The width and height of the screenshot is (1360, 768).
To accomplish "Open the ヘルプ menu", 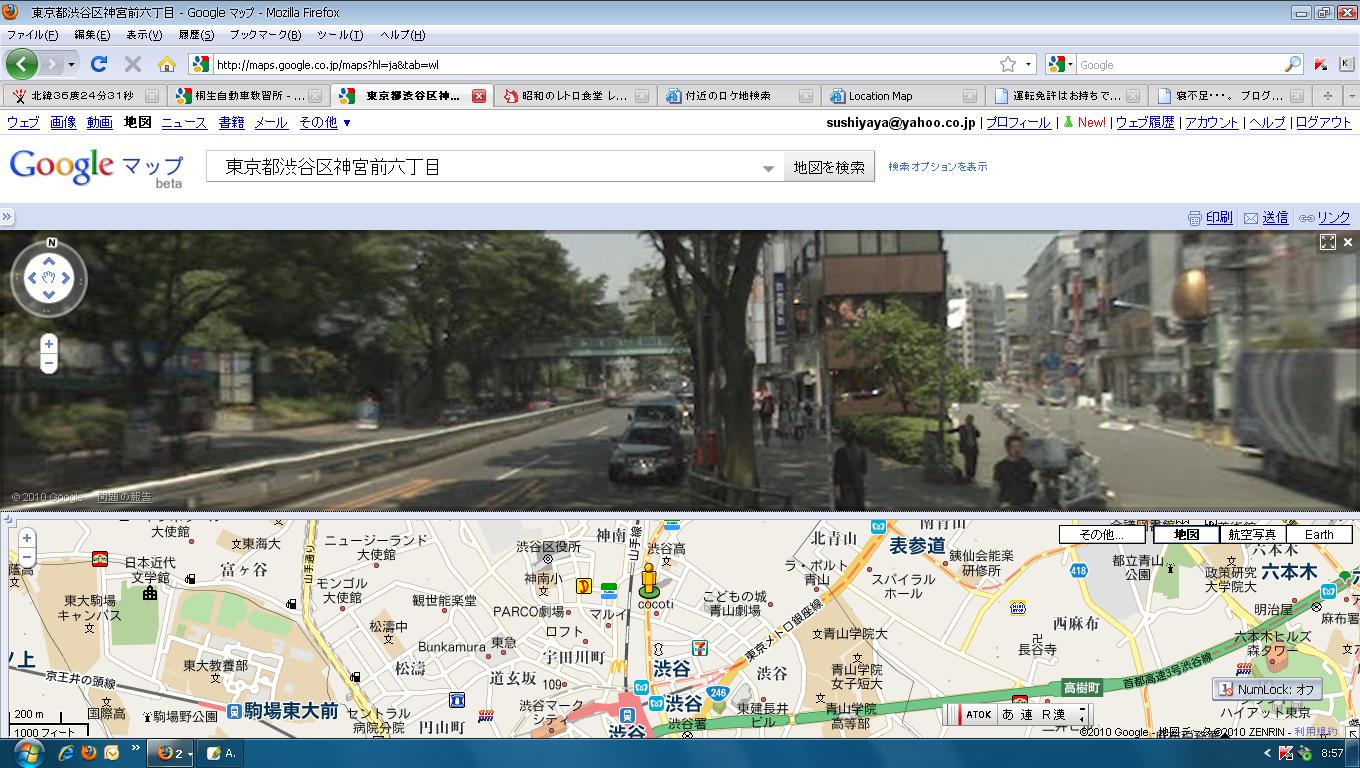I will click(x=402, y=35).
